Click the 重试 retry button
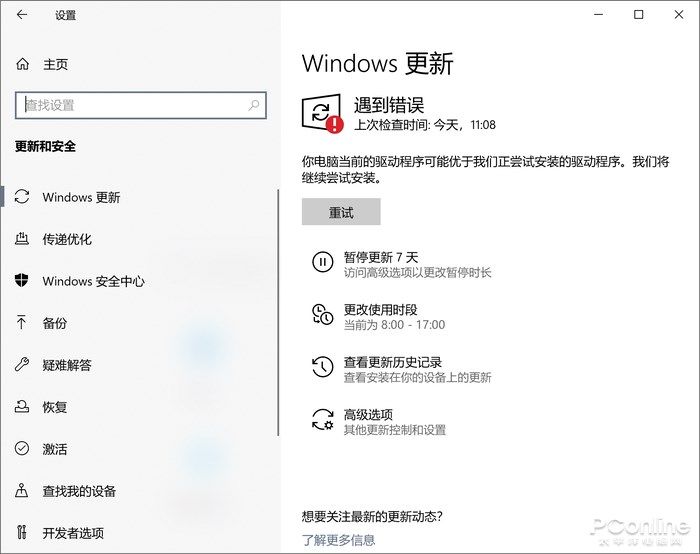This screenshot has height=554, width=700. click(341, 212)
